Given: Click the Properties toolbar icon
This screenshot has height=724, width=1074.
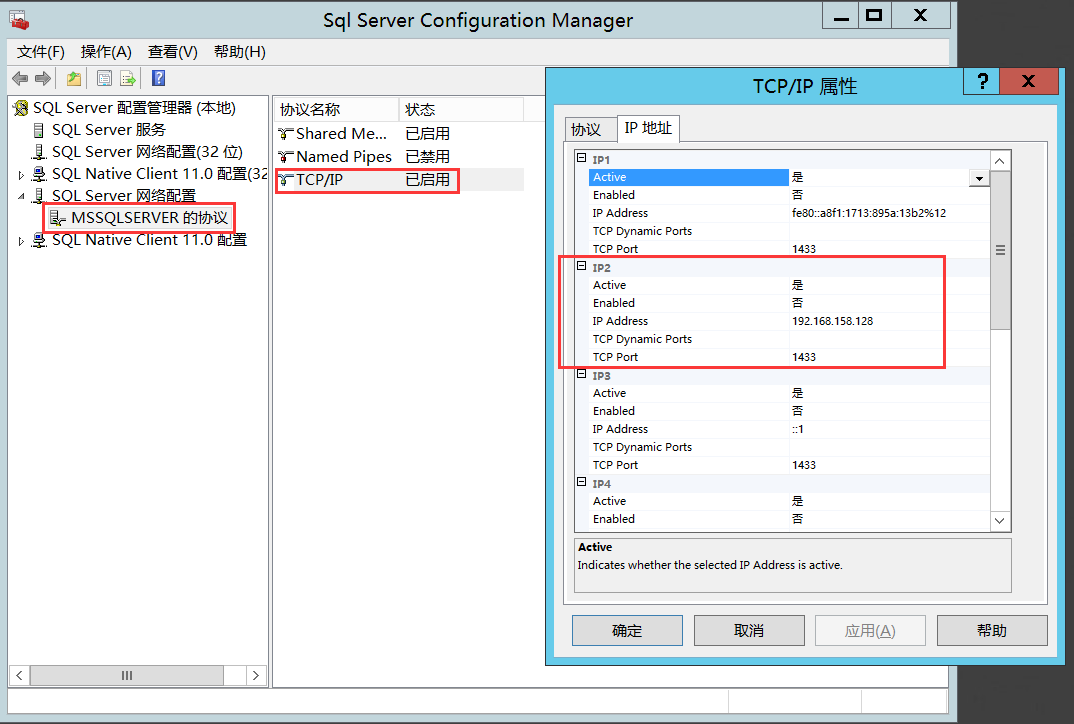Looking at the screenshot, I should tap(104, 78).
